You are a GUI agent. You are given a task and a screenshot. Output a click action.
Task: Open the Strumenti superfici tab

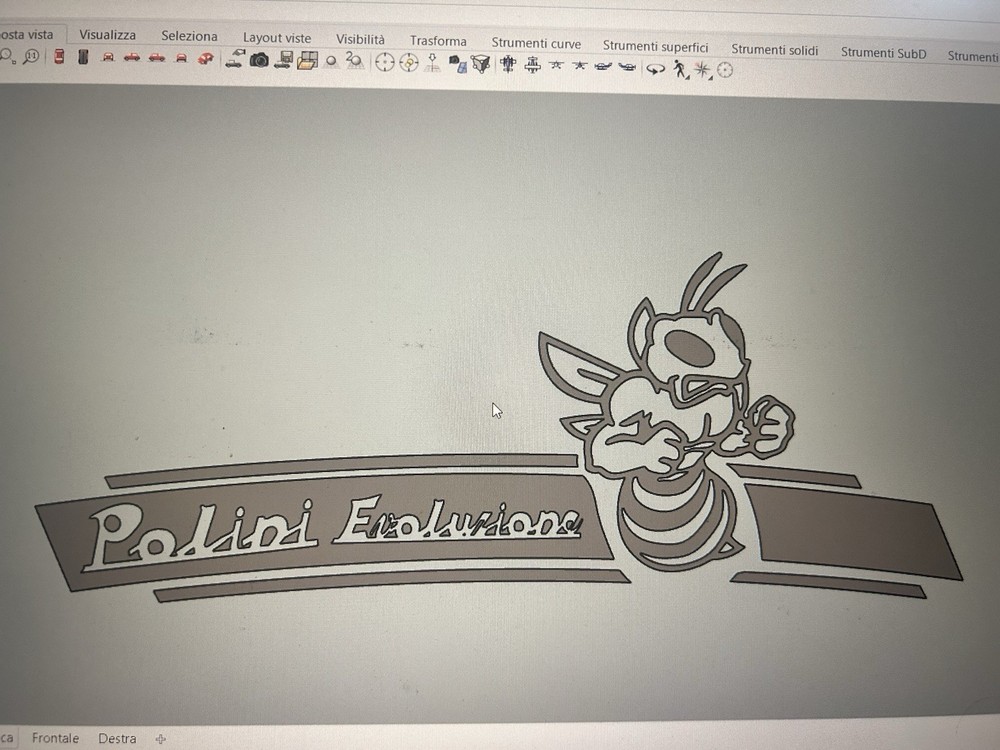click(x=656, y=47)
